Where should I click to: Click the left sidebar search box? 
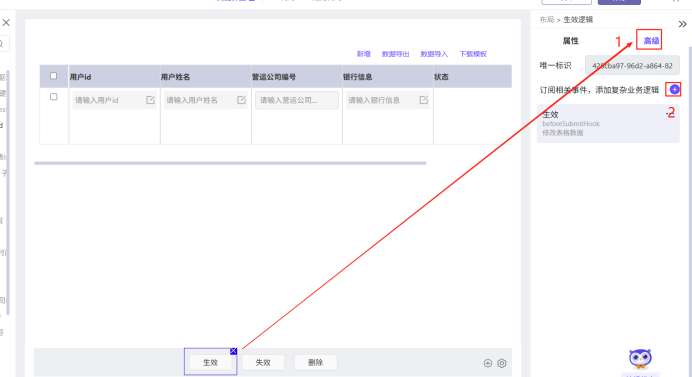4,44
